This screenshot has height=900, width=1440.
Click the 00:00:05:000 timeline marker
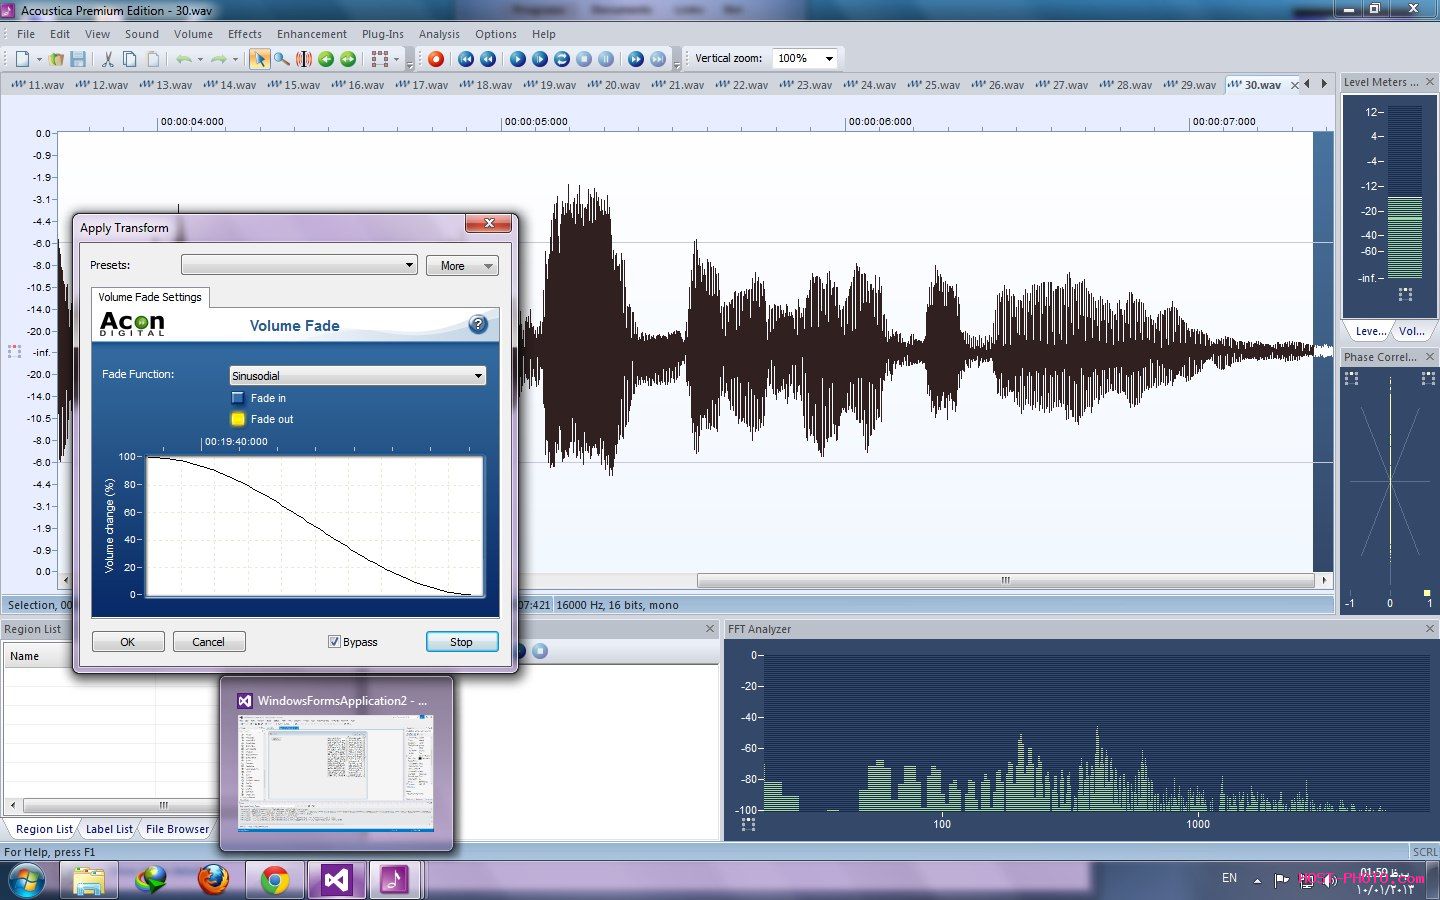tap(536, 122)
